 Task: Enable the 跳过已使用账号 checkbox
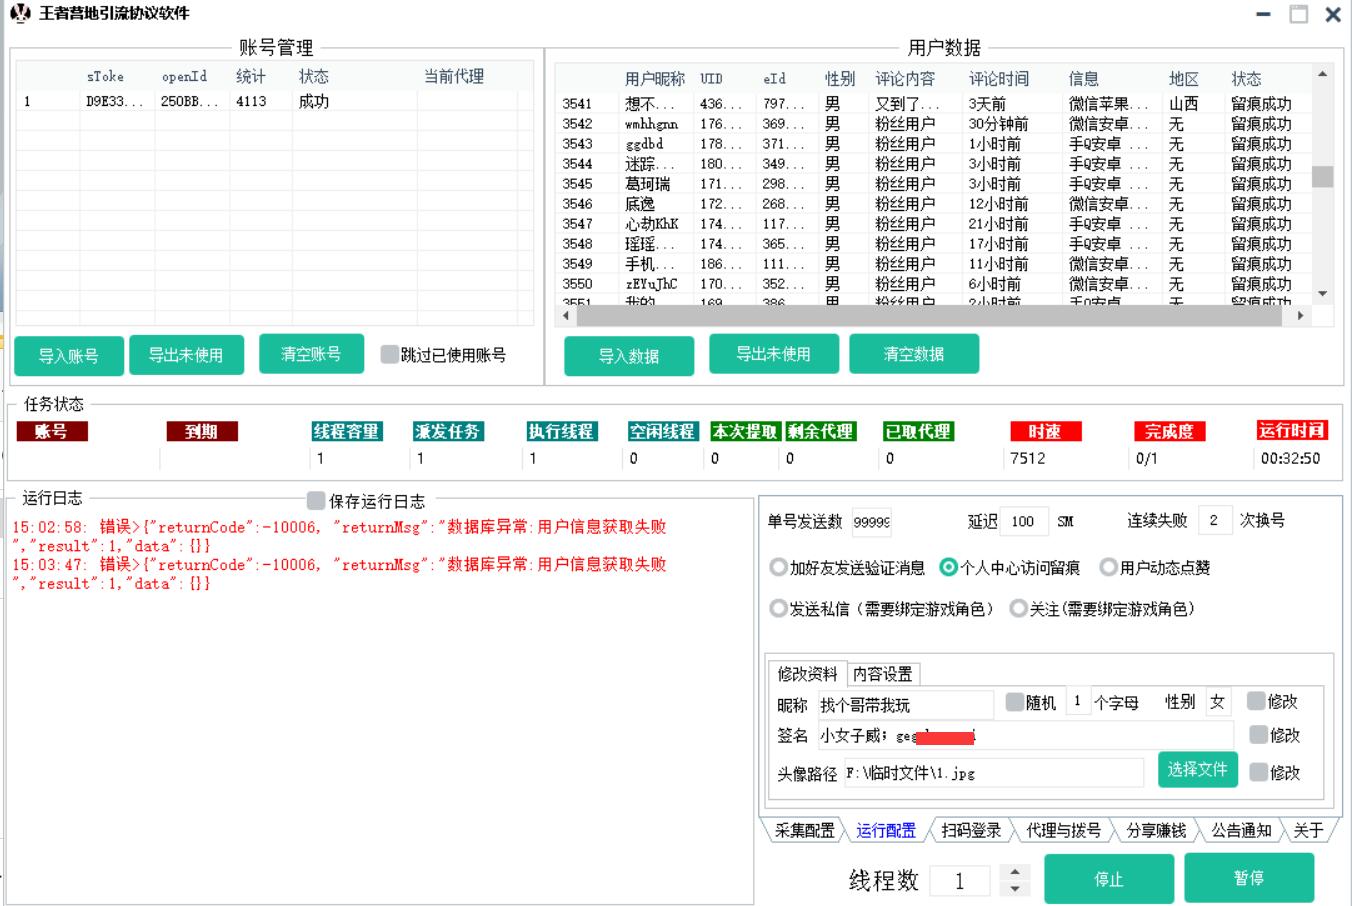pos(390,355)
